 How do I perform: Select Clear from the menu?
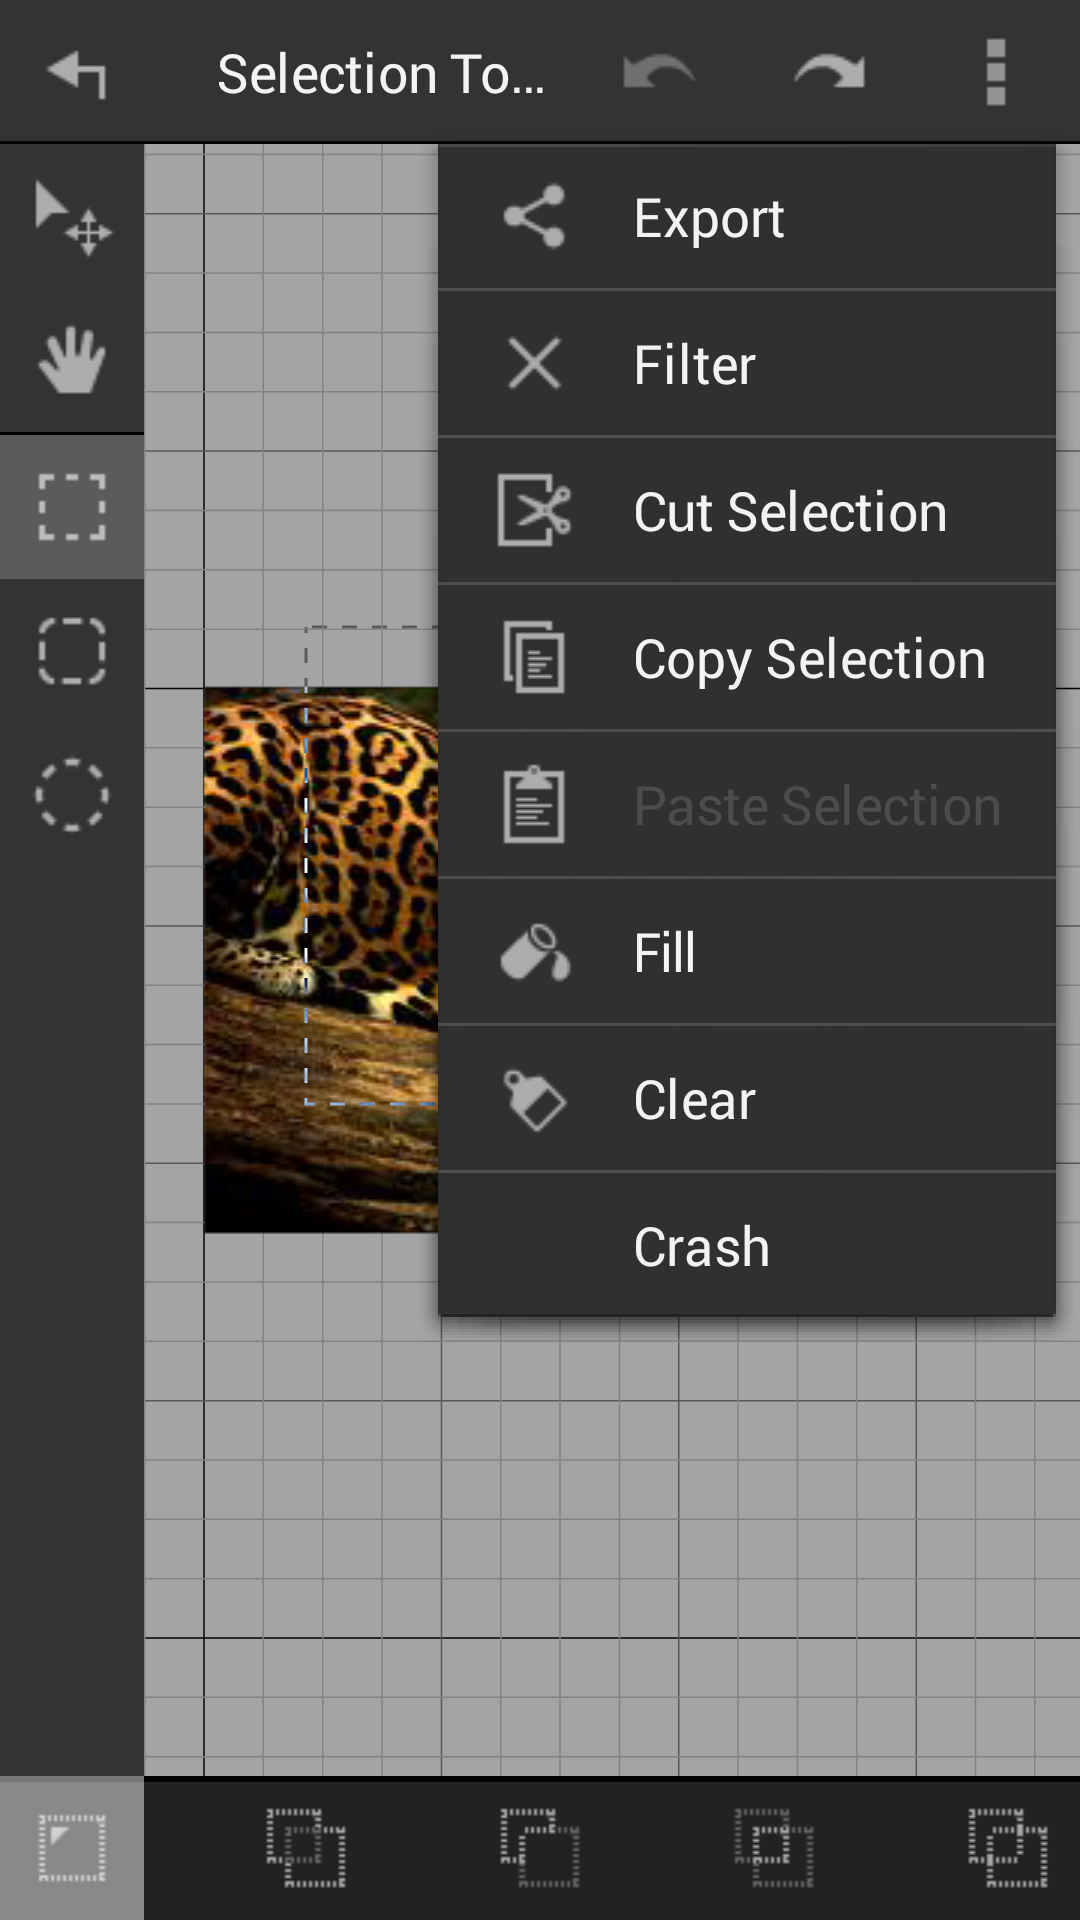746,1099
